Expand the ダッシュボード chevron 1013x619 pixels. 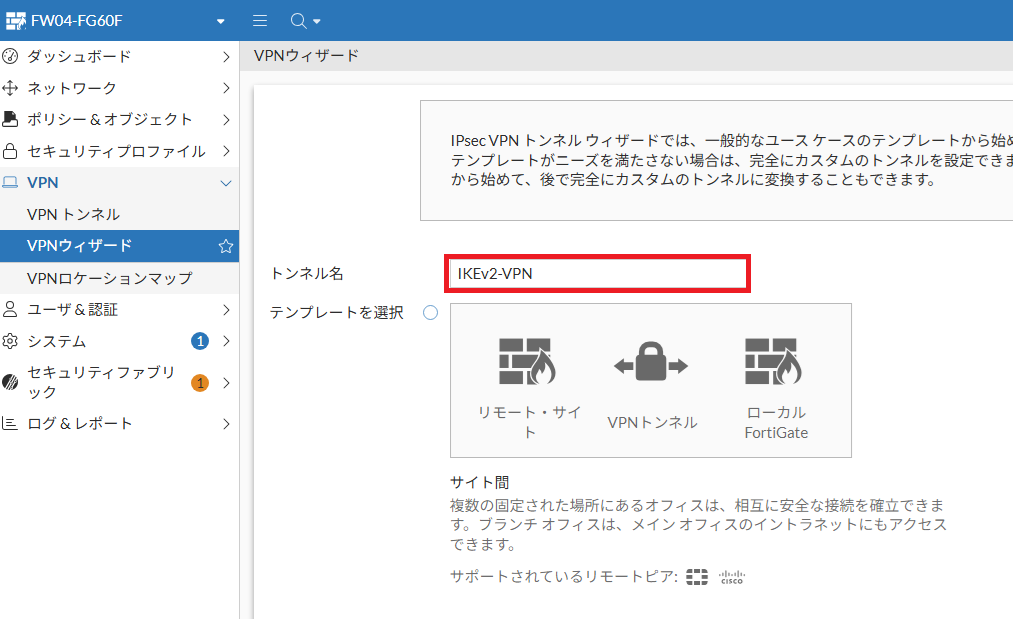[226, 57]
